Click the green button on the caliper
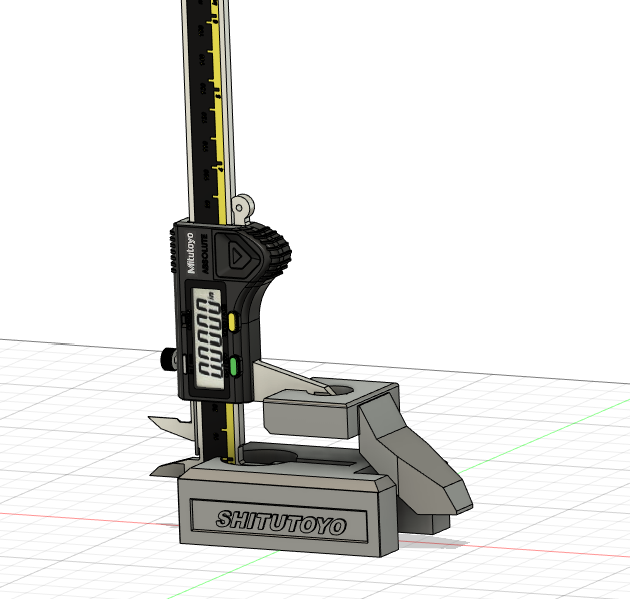 tap(232, 366)
